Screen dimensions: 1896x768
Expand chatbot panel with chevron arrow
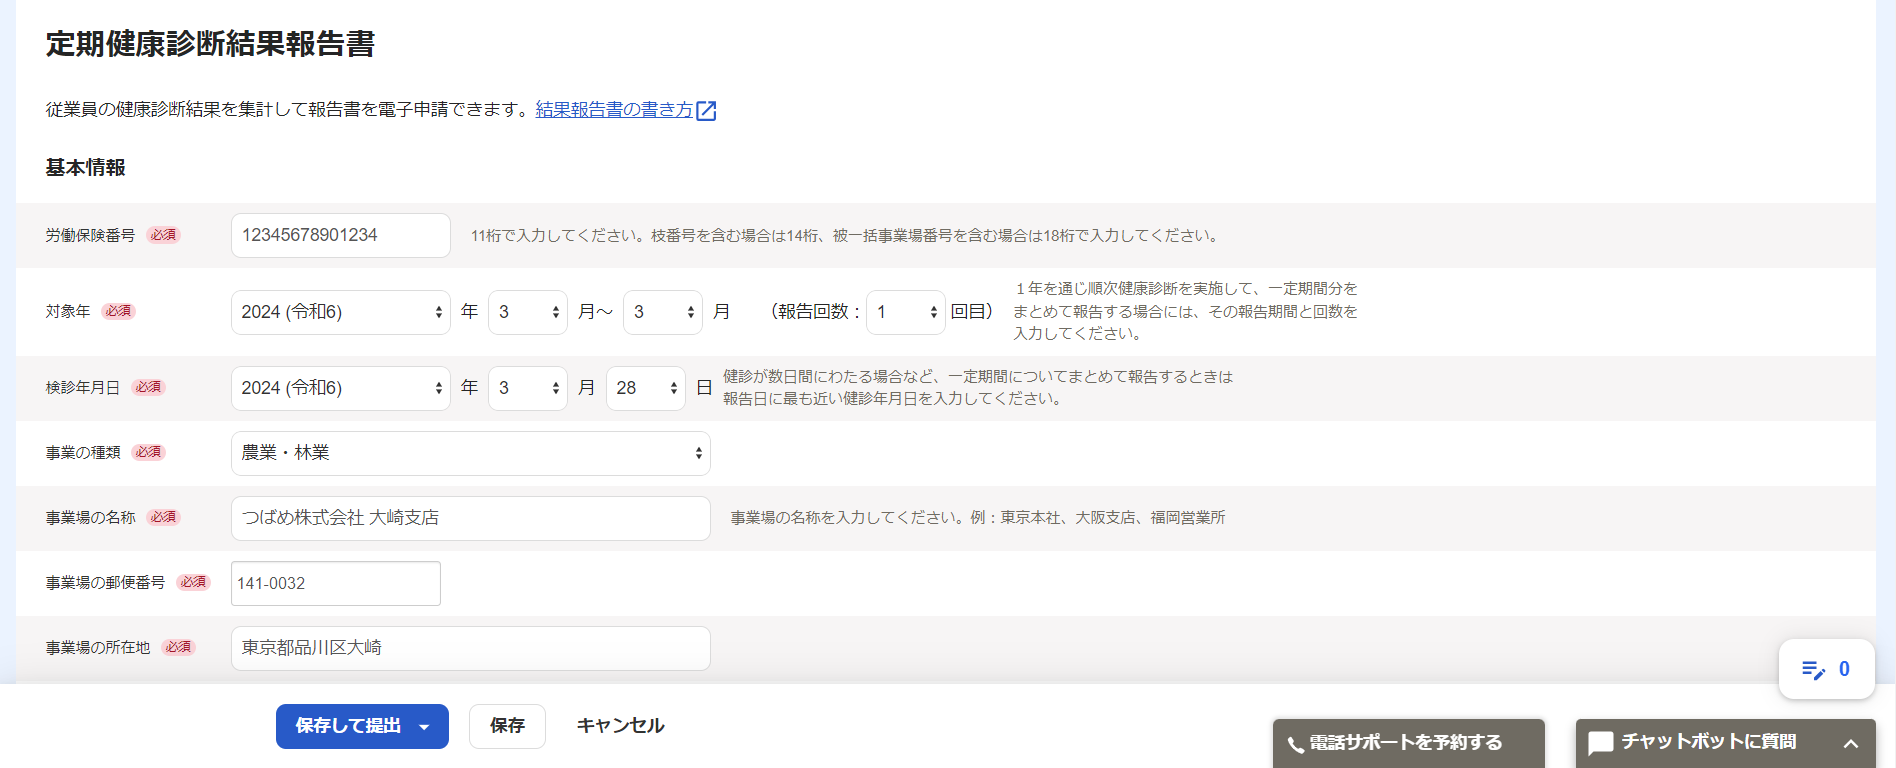click(x=1851, y=743)
